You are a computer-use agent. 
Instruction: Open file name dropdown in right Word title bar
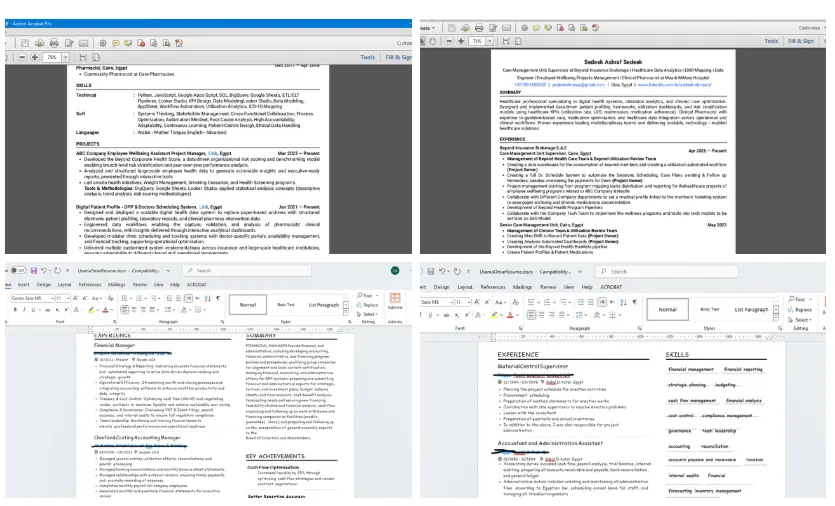[x=579, y=272]
